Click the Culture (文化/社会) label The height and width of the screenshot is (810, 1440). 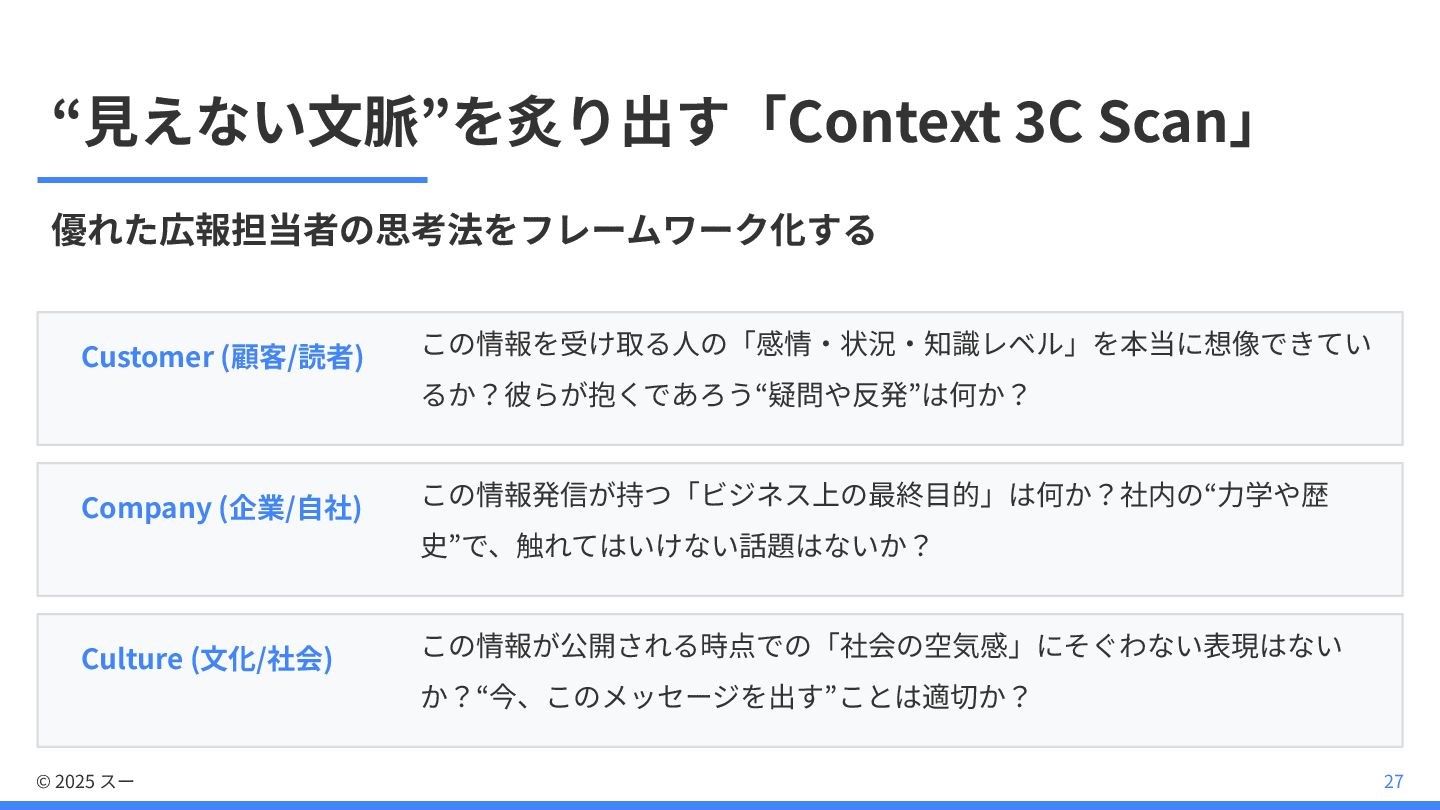pyautogui.click(x=207, y=659)
